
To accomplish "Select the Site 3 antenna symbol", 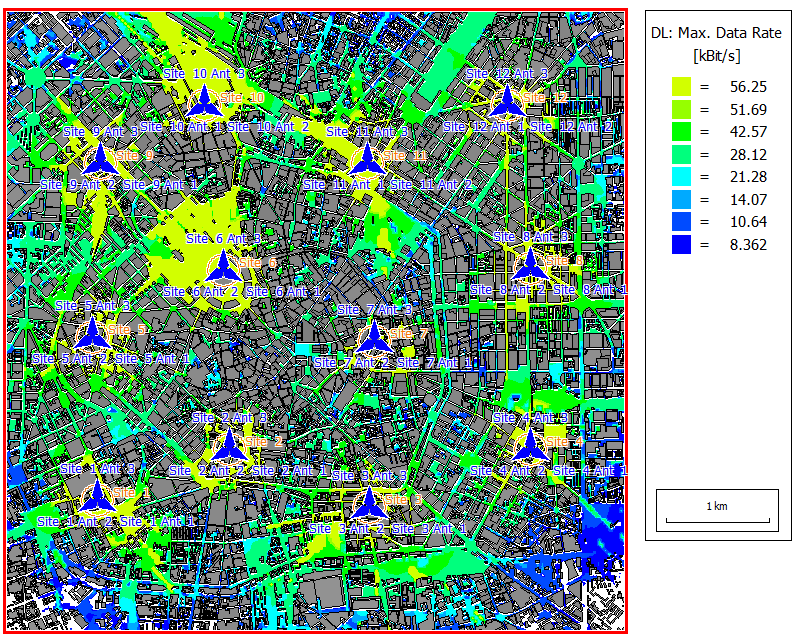I will [x=369, y=503].
